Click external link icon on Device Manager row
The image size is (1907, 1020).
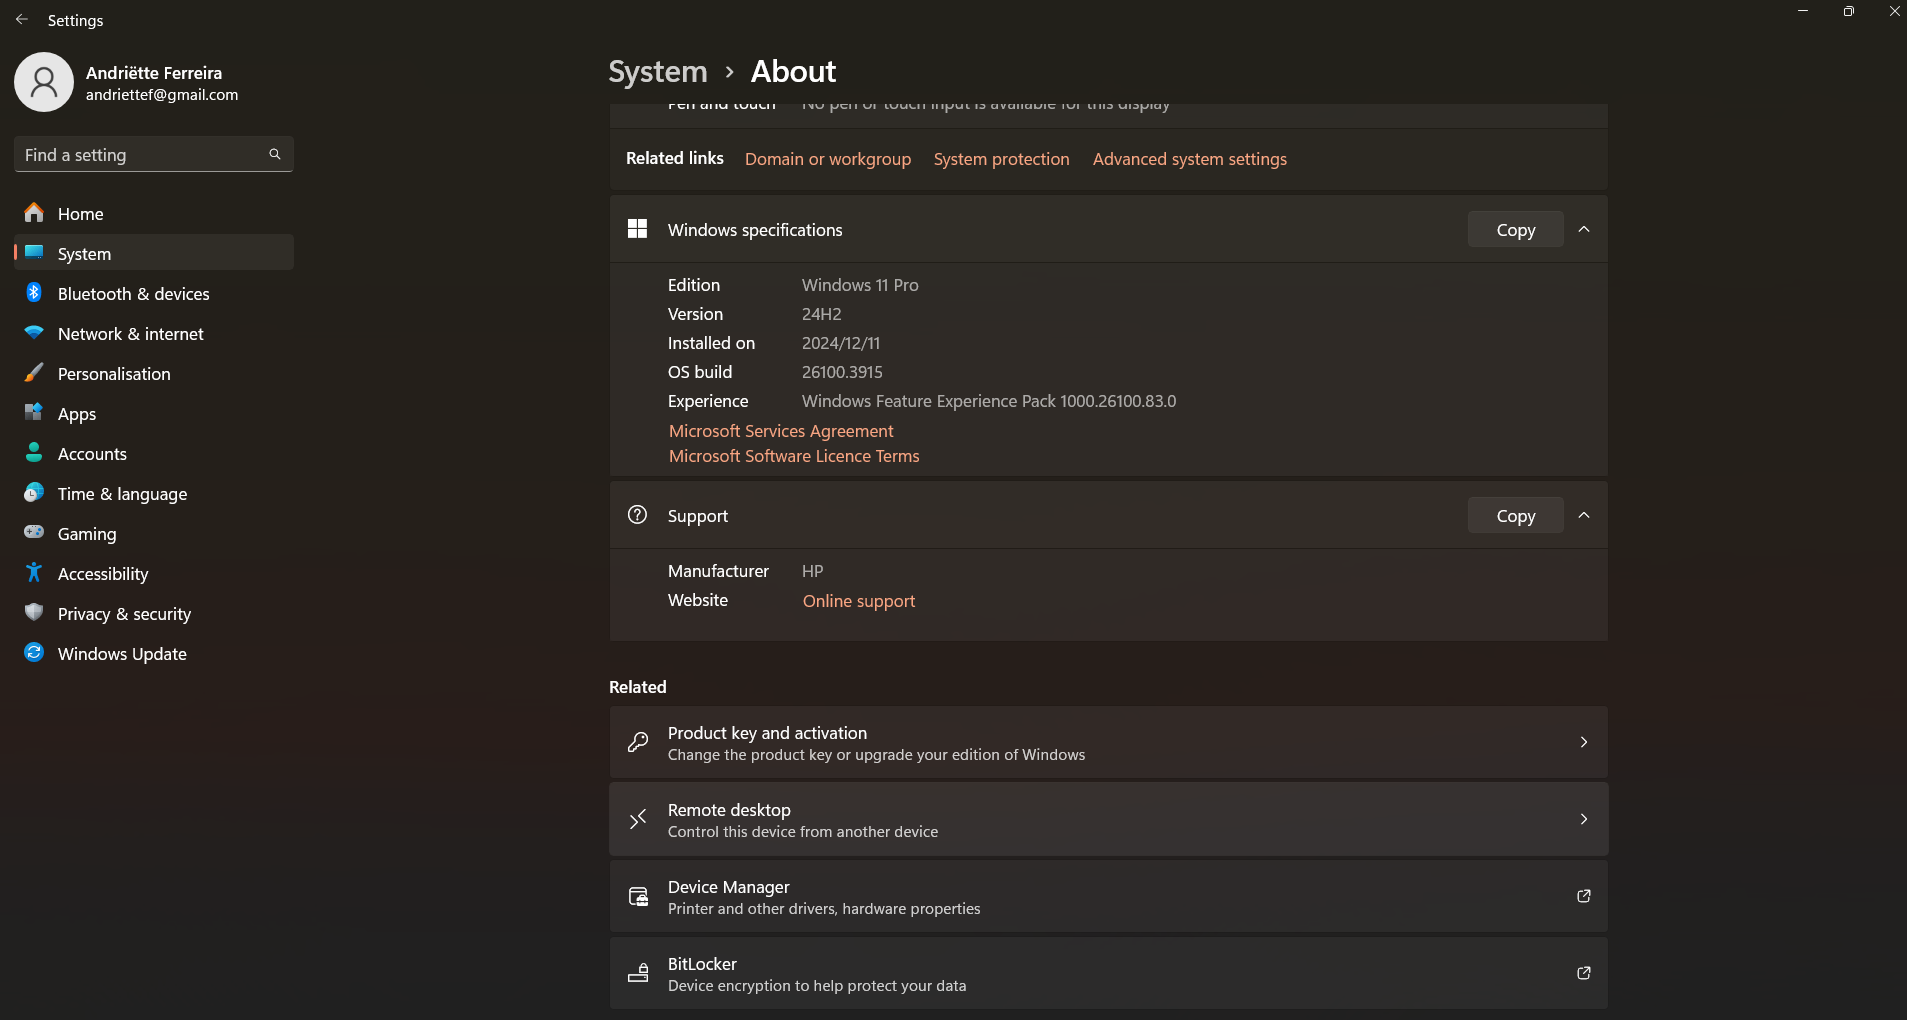pyautogui.click(x=1584, y=896)
